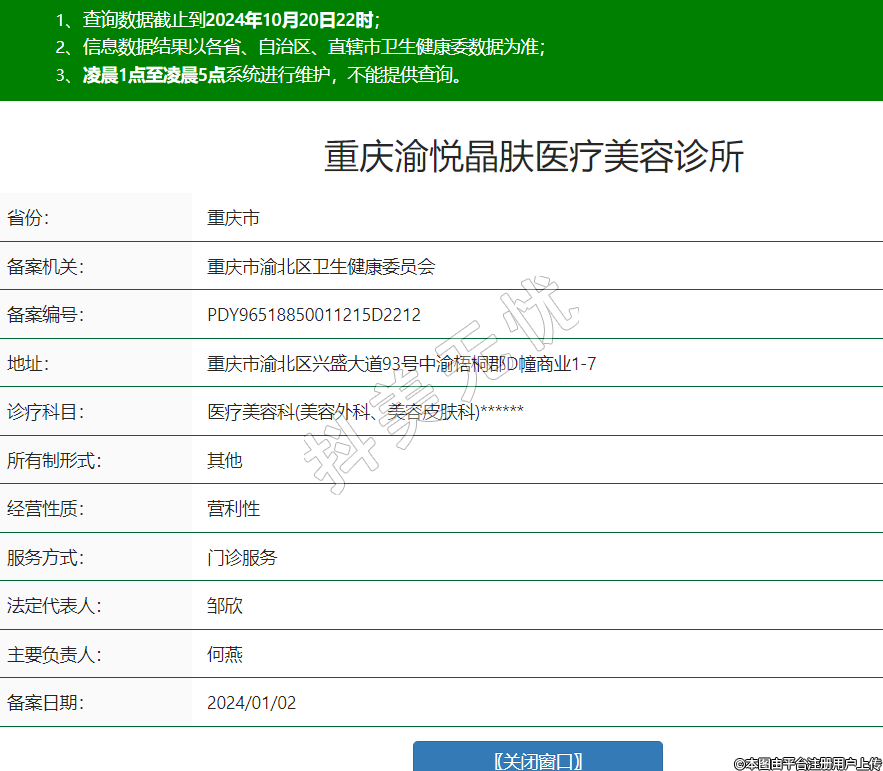Click the 备案编号 row label
The height and width of the screenshot is (771, 883).
45,315
